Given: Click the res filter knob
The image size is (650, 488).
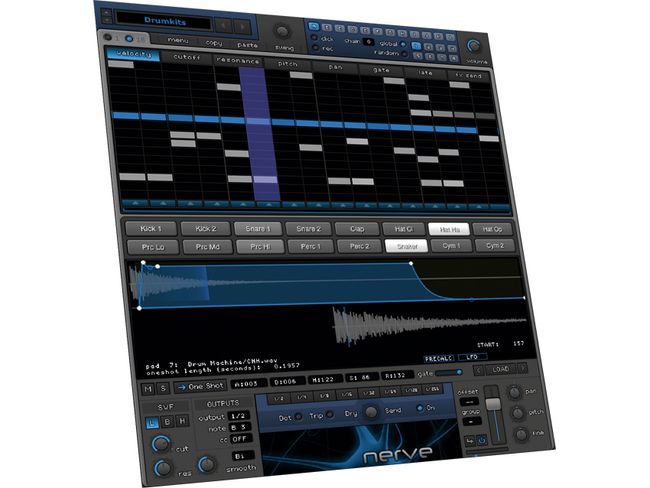Looking at the screenshot, I should click(163, 468).
